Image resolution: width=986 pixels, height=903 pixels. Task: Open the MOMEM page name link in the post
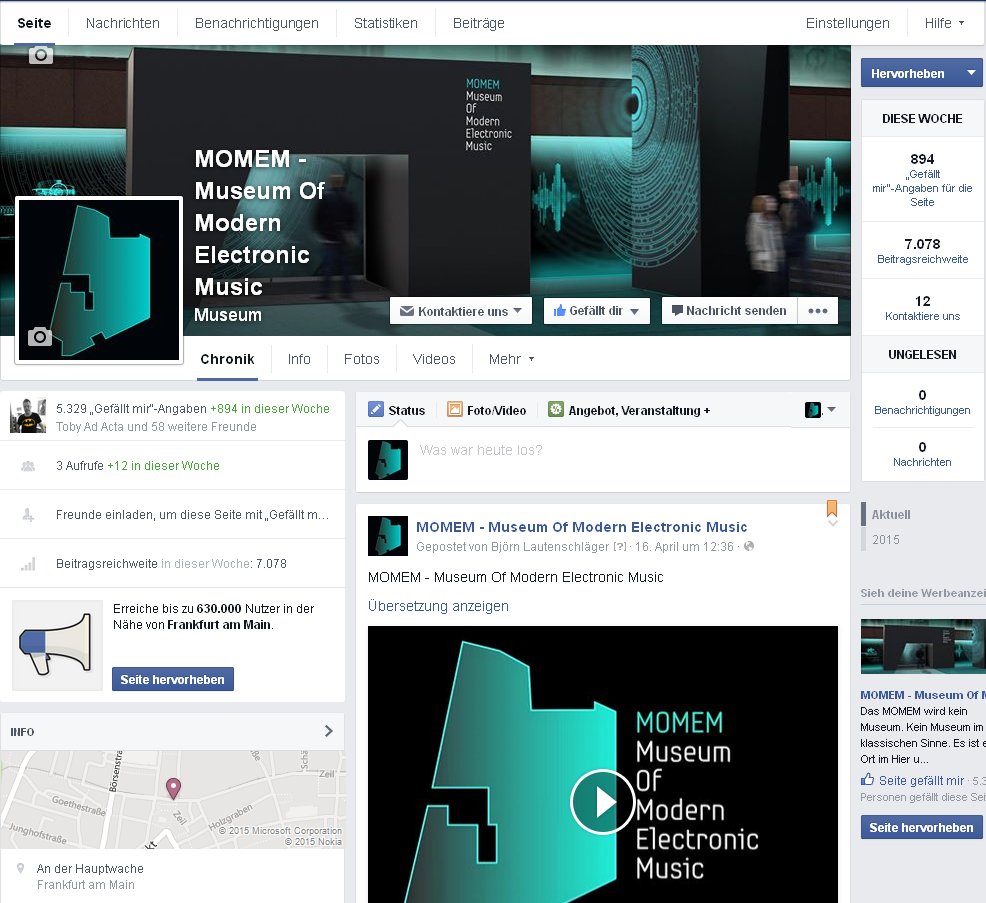pyautogui.click(x=582, y=527)
